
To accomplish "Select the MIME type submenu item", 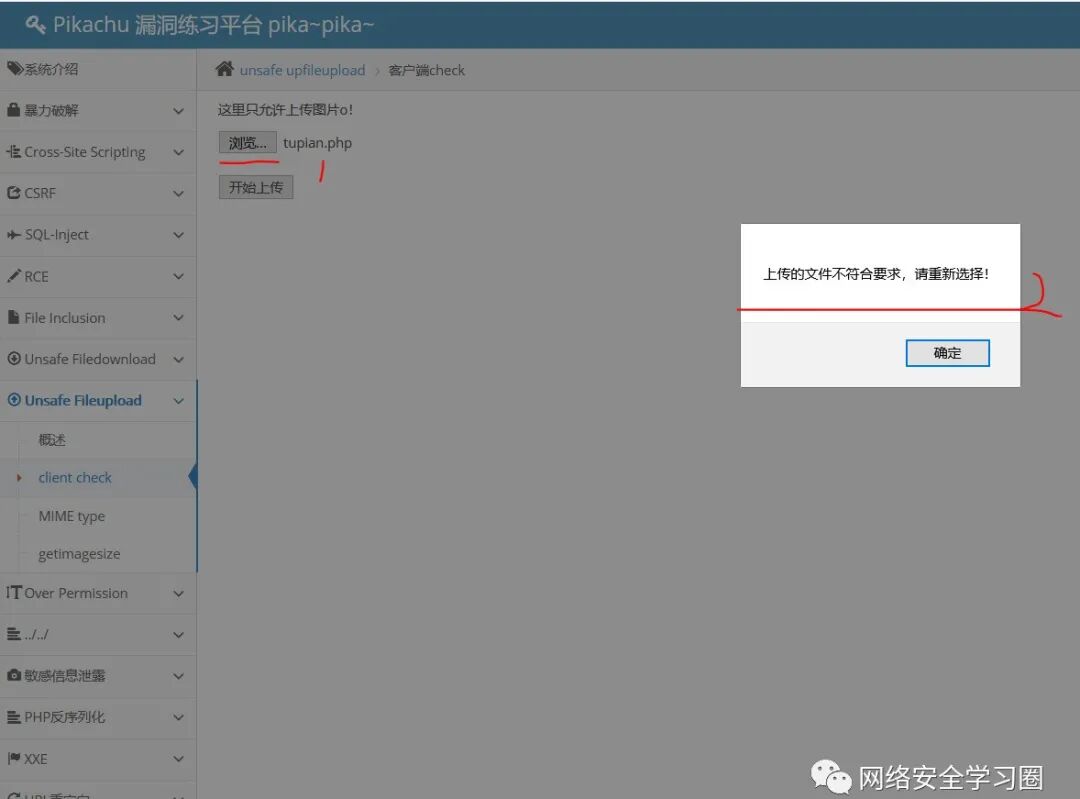I will (x=72, y=516).
